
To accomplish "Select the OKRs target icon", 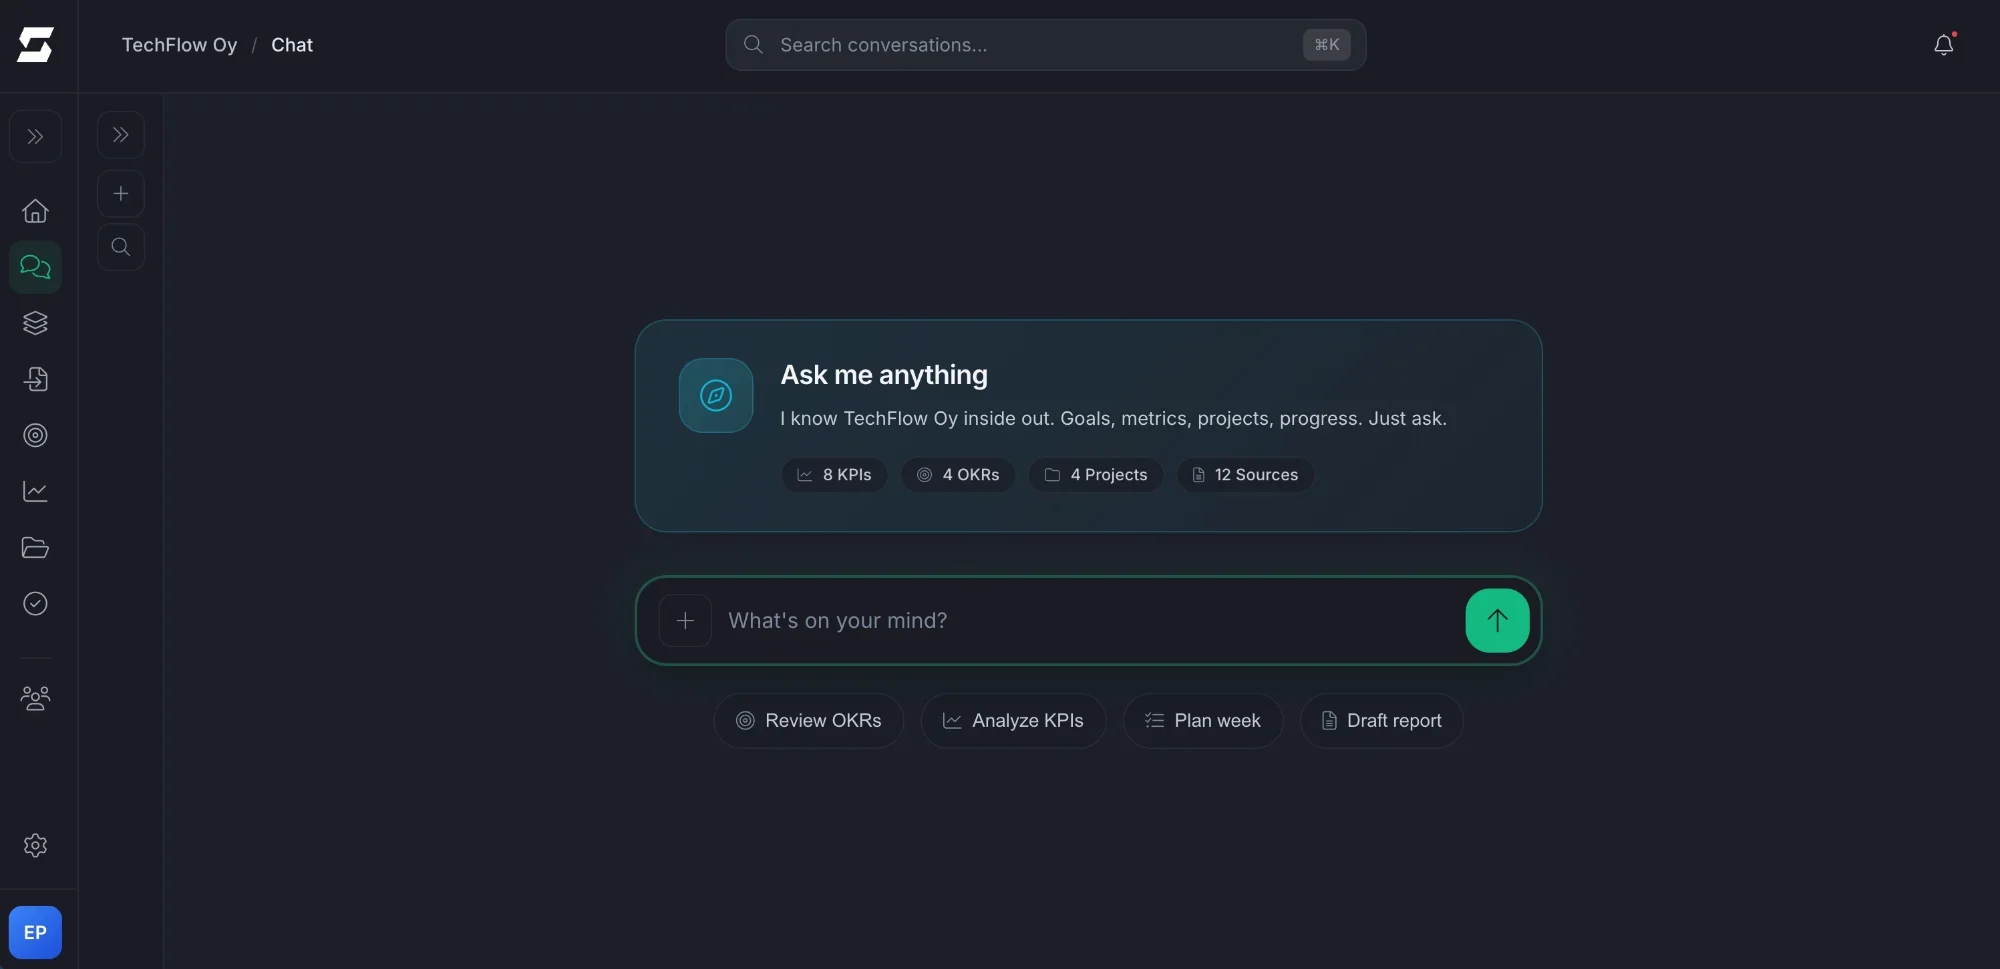I will point(35,435).
